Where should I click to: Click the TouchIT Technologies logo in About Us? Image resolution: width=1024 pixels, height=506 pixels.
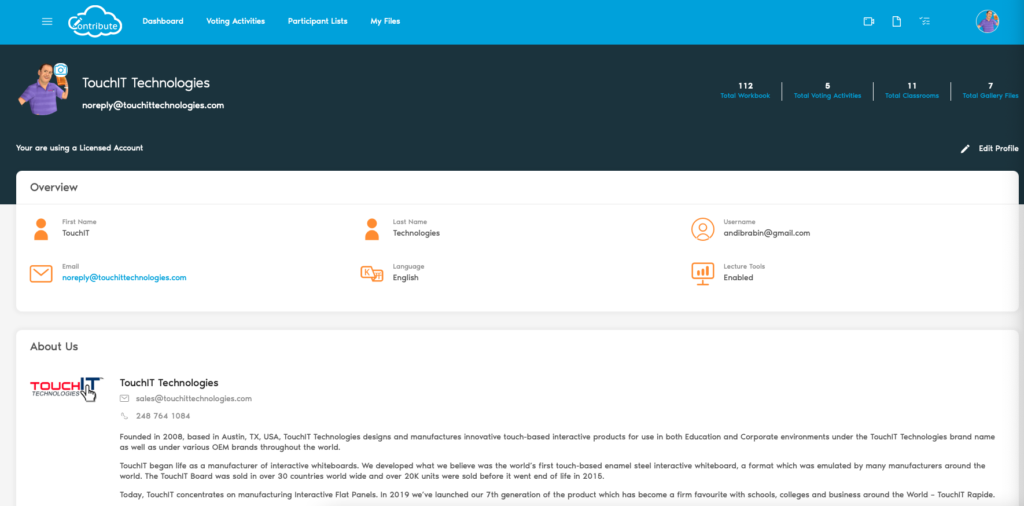click(x=67, y=388)
